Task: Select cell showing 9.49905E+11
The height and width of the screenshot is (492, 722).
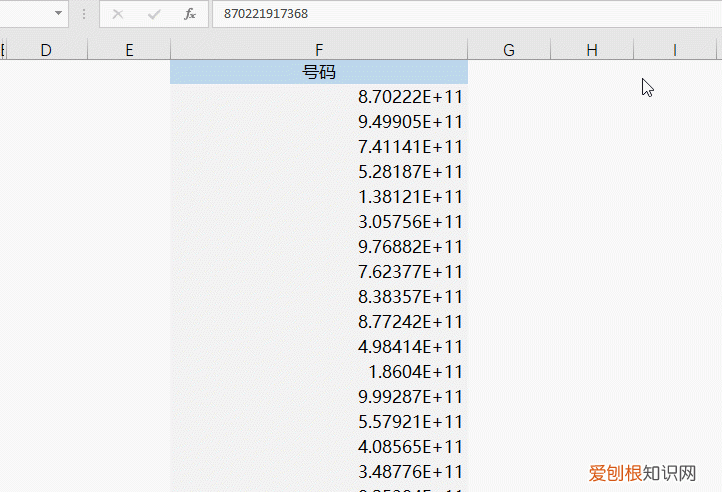Action: point(318,122)
